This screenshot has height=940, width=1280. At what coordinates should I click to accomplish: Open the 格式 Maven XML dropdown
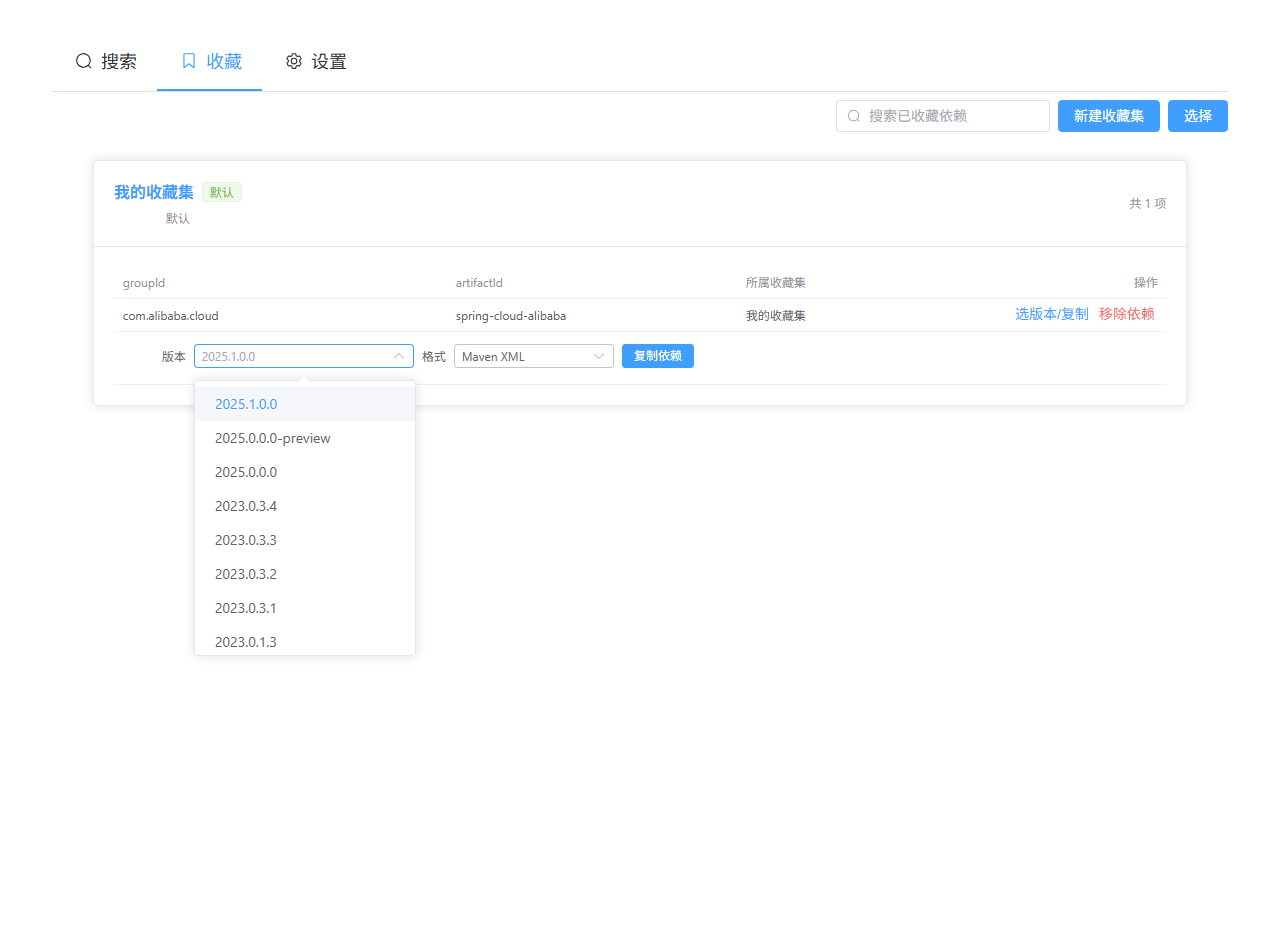point(534,356)
